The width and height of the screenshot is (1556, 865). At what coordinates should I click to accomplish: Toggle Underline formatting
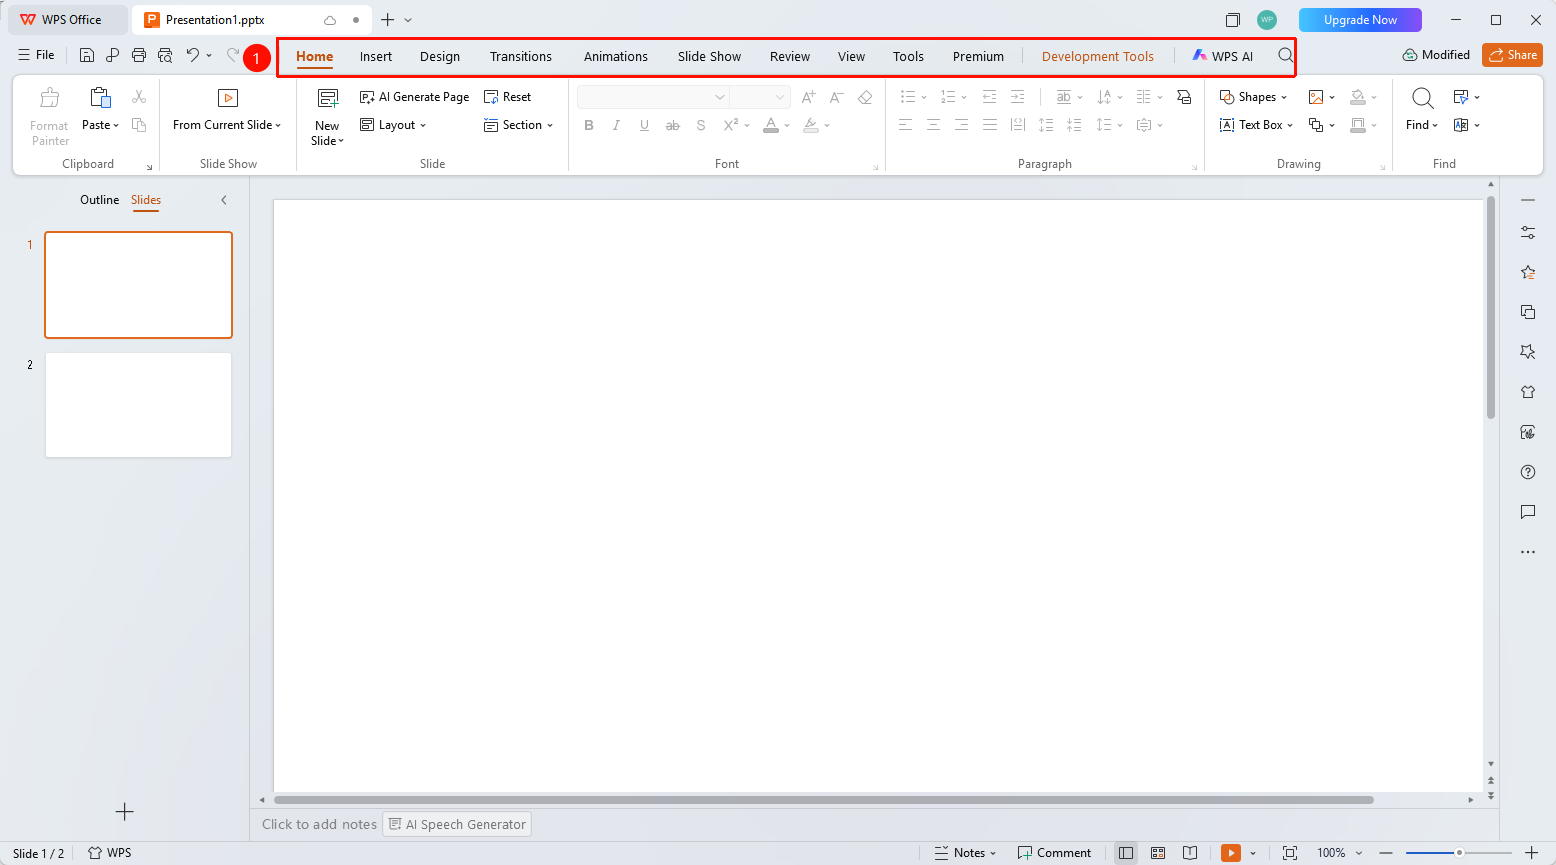pyautogui.click(x=644, y=125)
